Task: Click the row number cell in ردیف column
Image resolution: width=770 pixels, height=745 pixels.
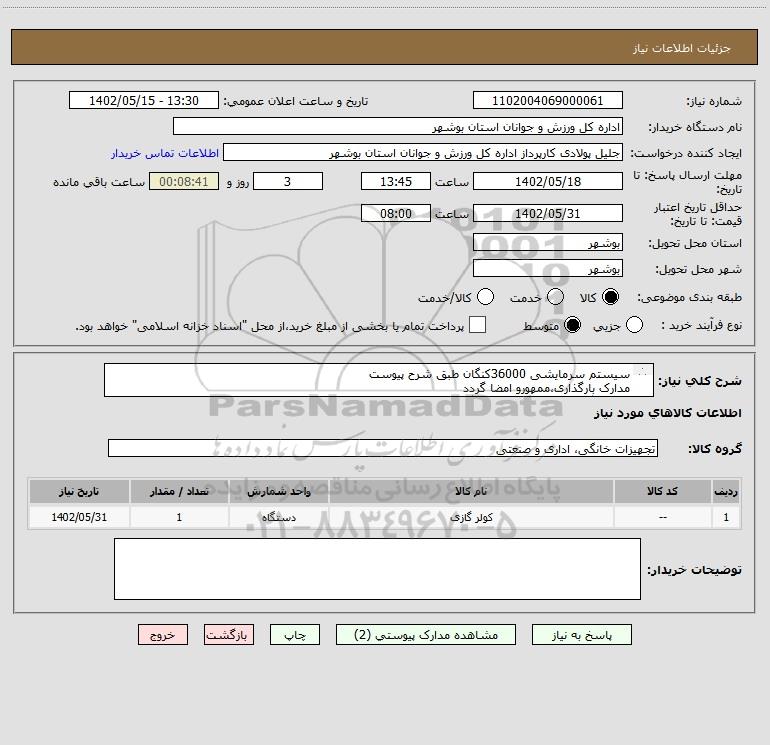Action: (x=726, y=517)
